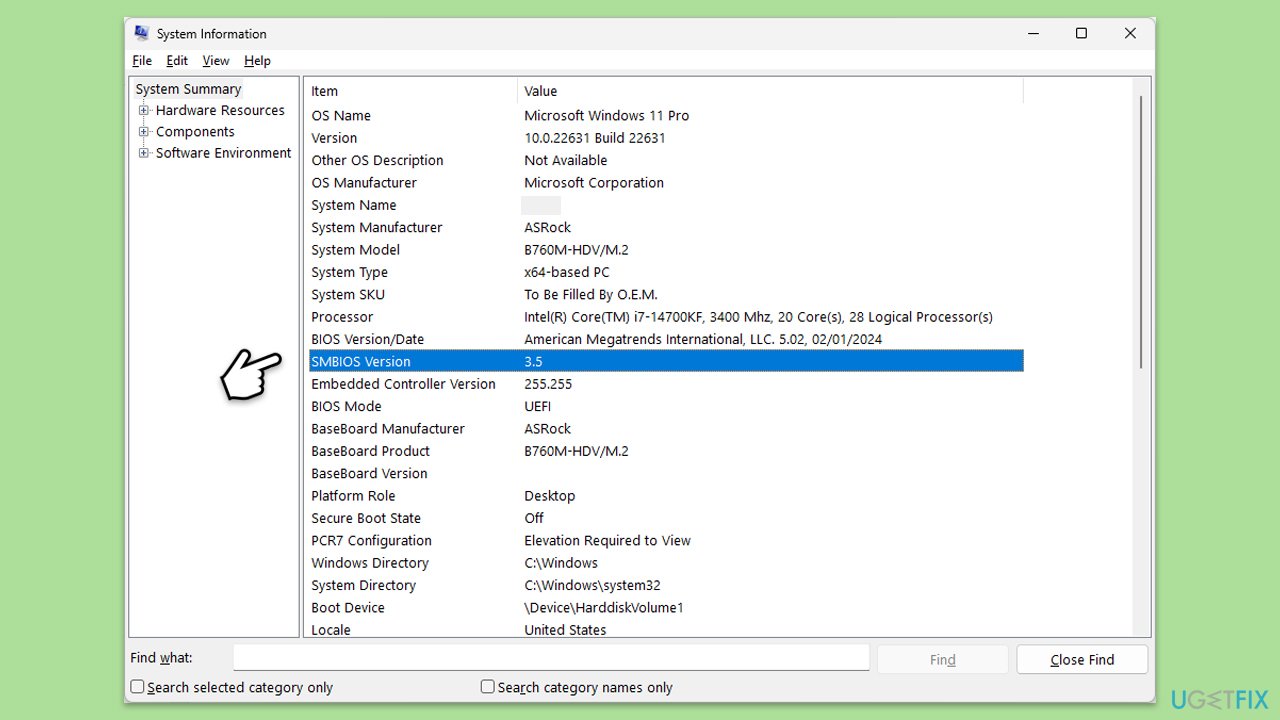This screenshot has width=1280, height=720.
Task: Click the value UEFI
Action: tap(537, 406)
